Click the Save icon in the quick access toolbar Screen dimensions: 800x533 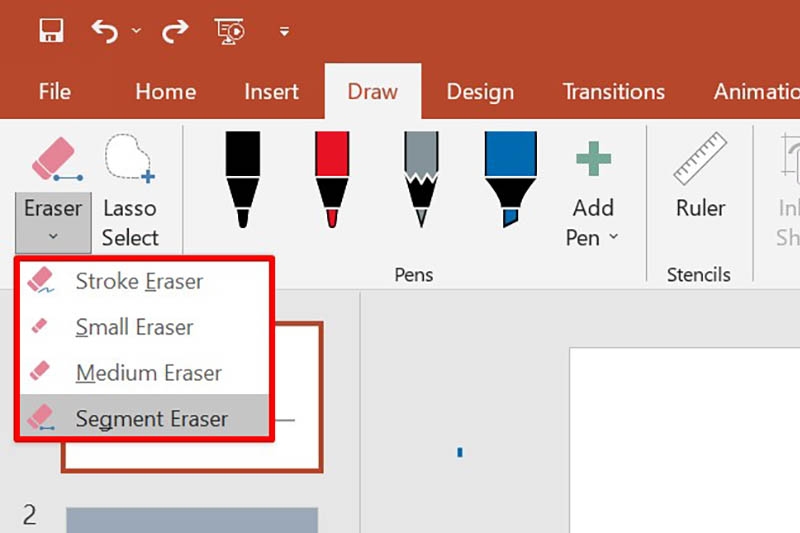(x=52, y=31)
